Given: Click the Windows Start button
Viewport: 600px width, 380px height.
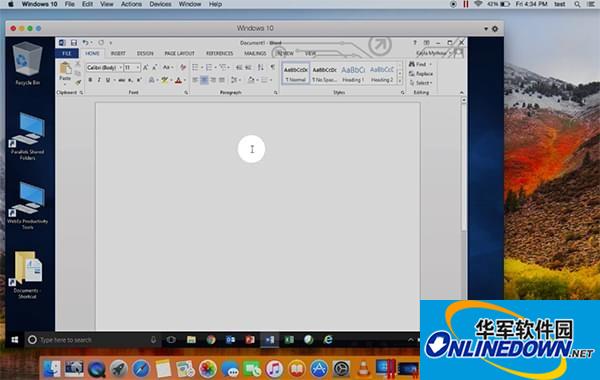Looking at the screenshot, I should [x=15, y=340].
